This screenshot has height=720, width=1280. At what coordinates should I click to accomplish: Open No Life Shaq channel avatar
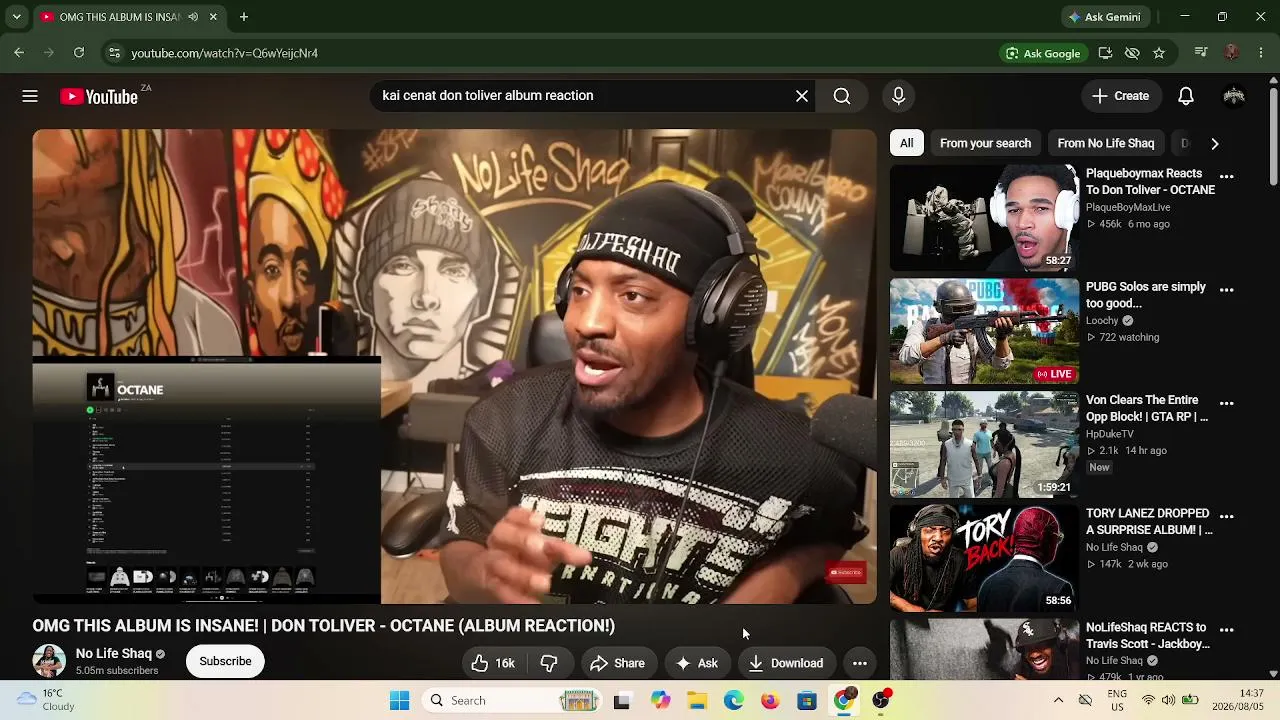point(49,661)
